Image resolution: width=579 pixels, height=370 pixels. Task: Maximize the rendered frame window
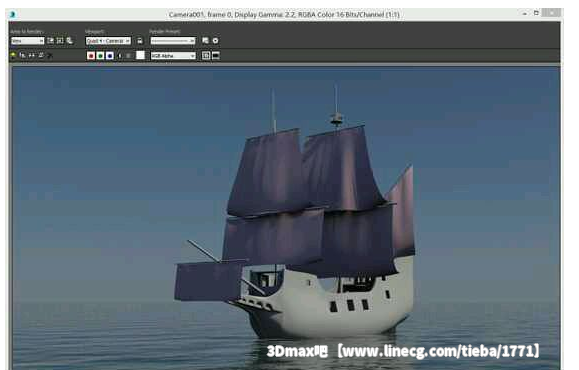coord(536,13)
